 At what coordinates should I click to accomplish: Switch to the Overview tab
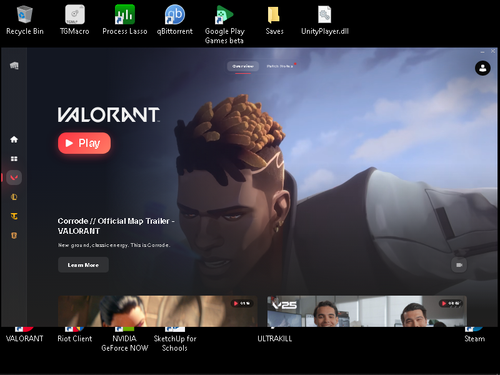243,66
